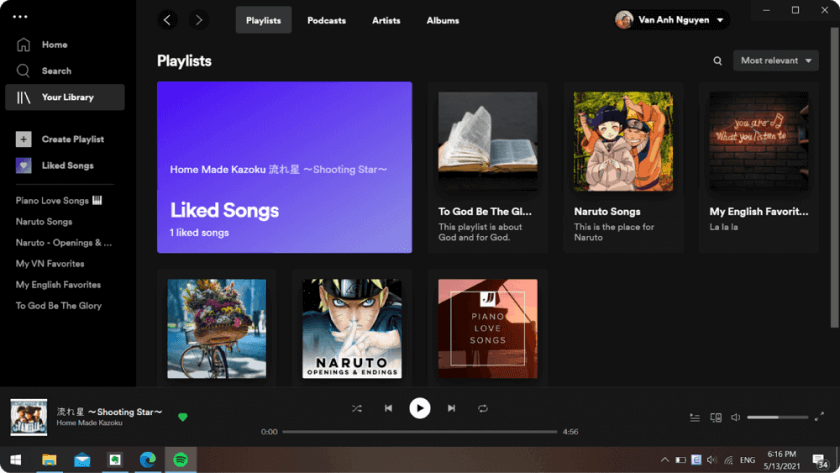Skip to the previous track
This screenshot has height=473, width=840.
(388, 408)
